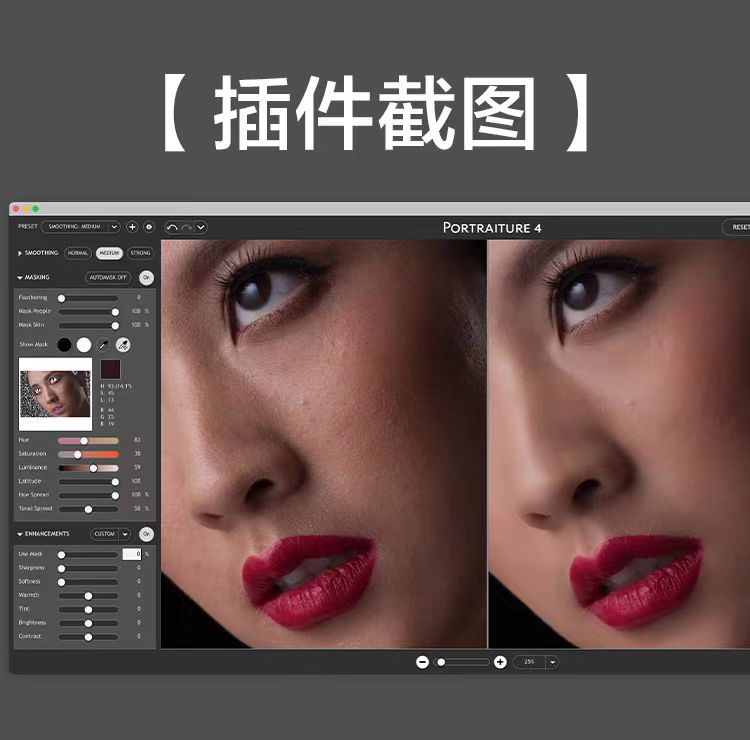750x740 pixels.
Task: Click the Luminance slider
Action: coord(88,468)
